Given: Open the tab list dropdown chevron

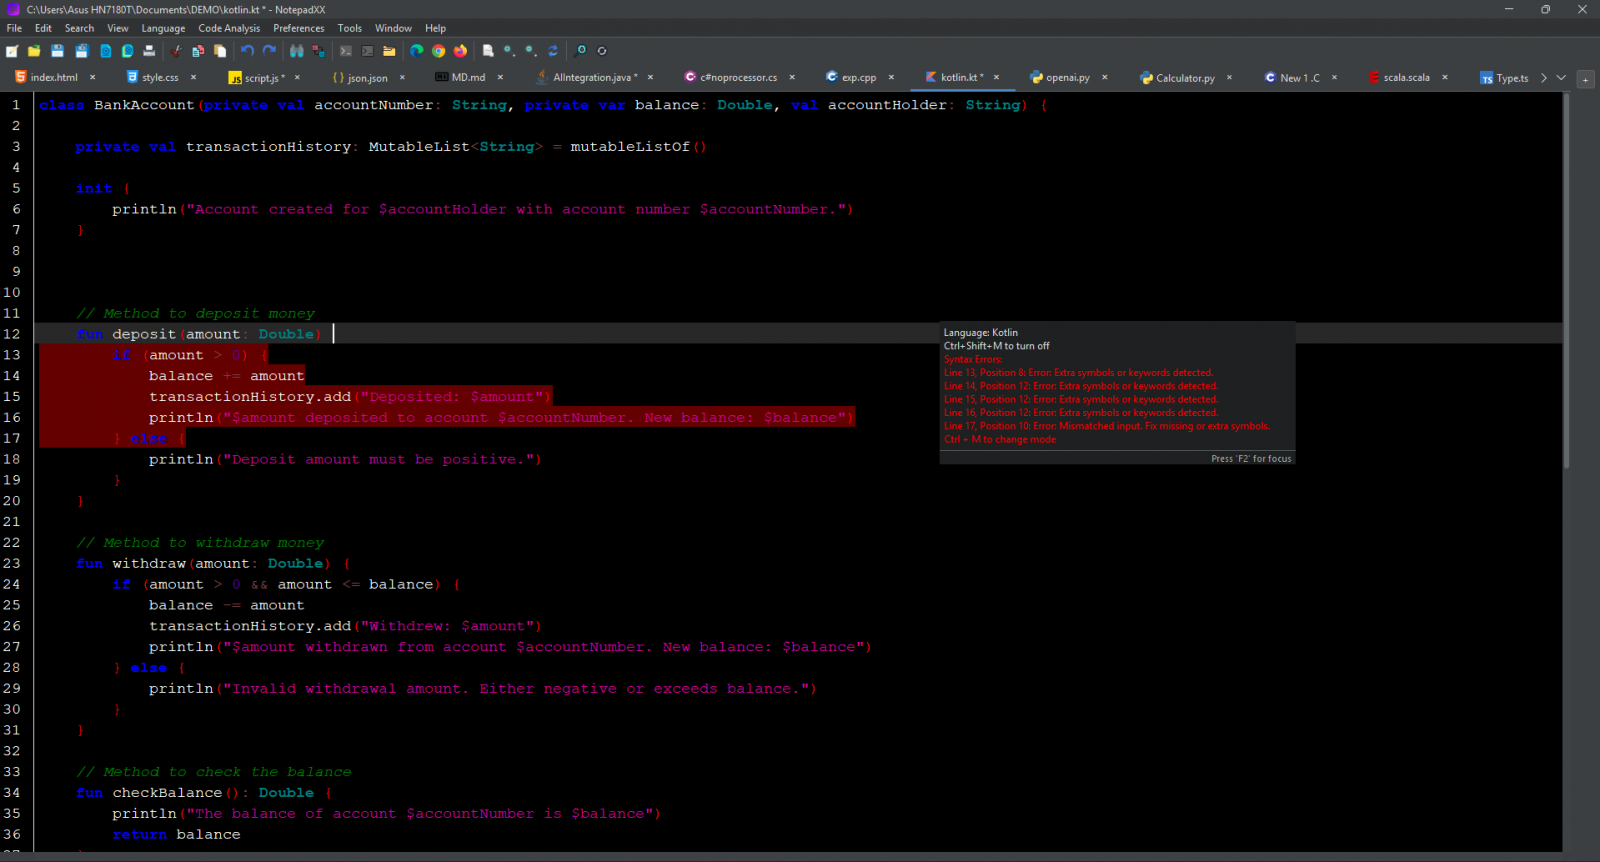Looking at the screenshot, I should tap(1561, 78).
